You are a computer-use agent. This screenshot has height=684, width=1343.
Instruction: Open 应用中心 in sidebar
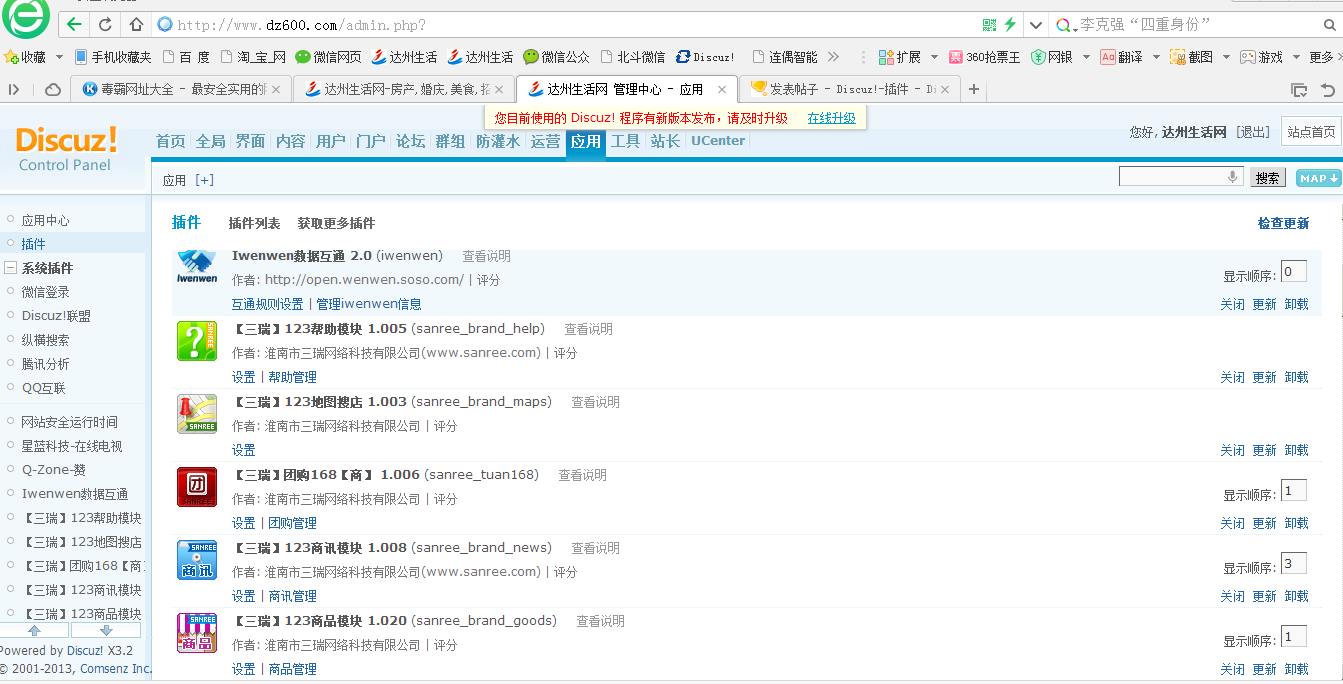pos(45,220)
